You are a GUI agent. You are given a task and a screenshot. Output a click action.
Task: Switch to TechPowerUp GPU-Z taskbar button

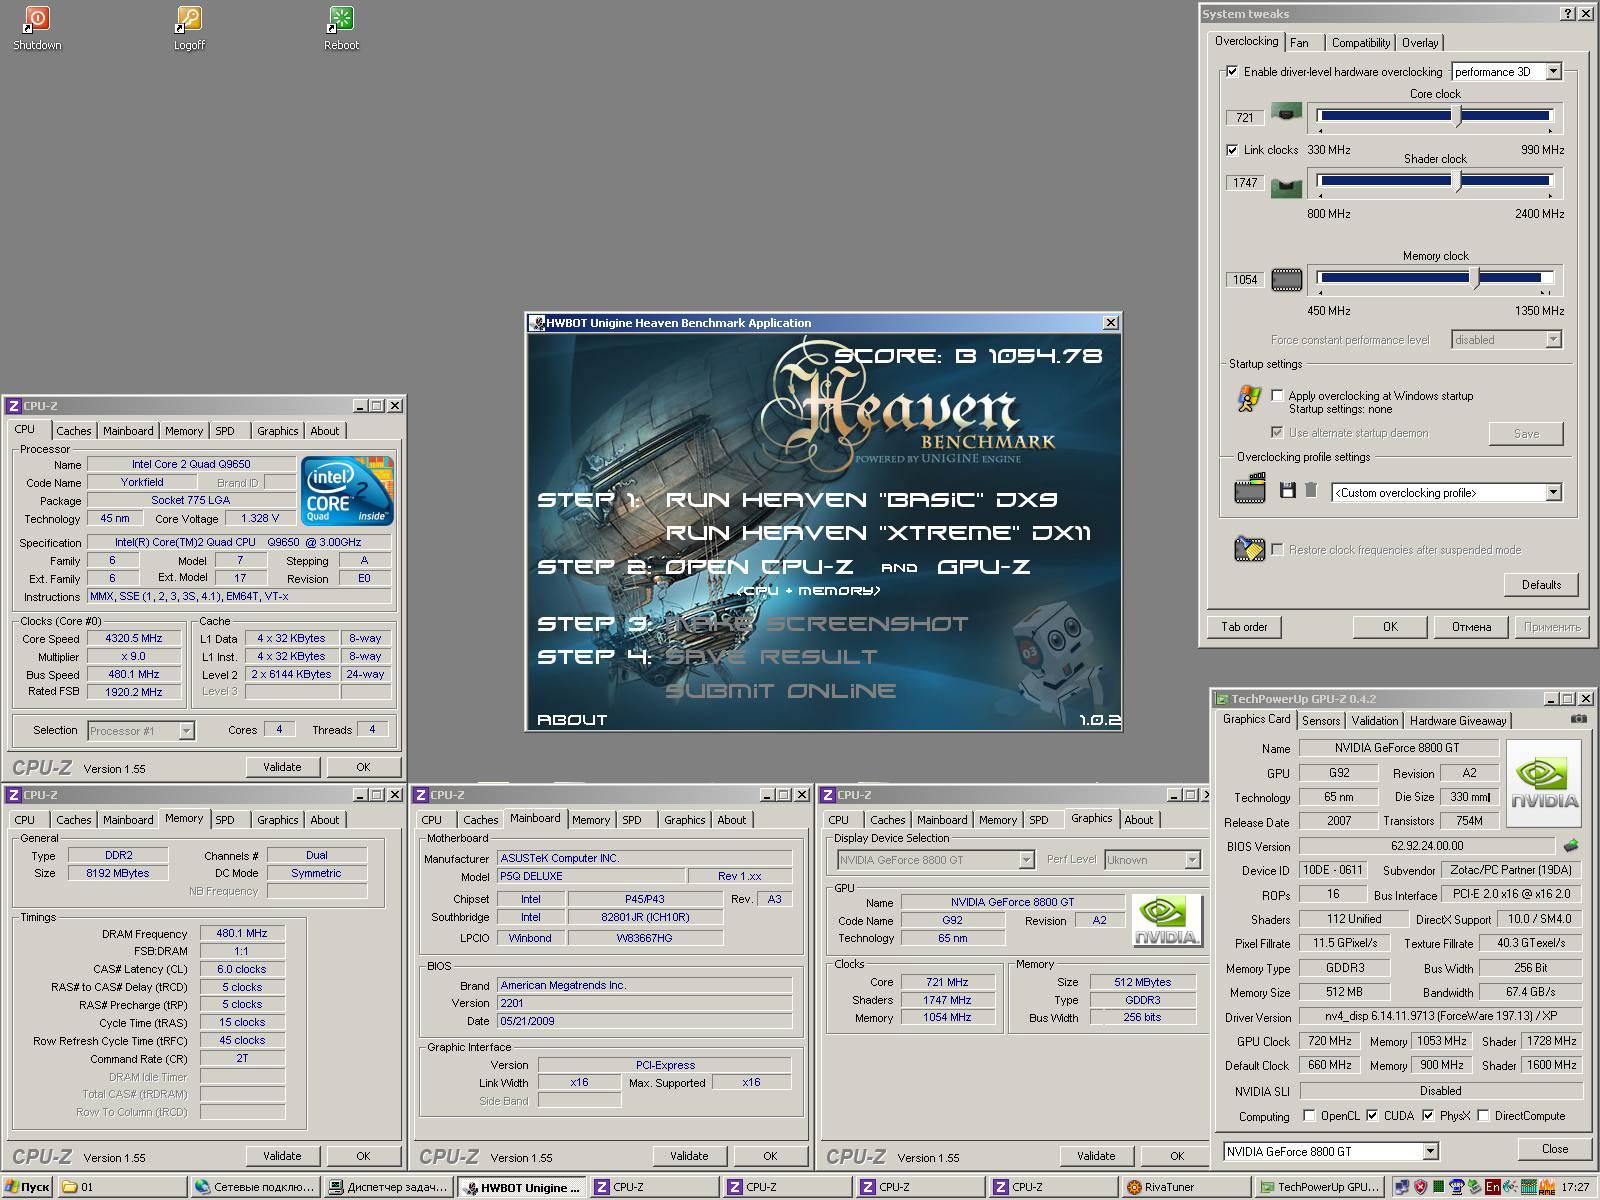(1318, 1187)
